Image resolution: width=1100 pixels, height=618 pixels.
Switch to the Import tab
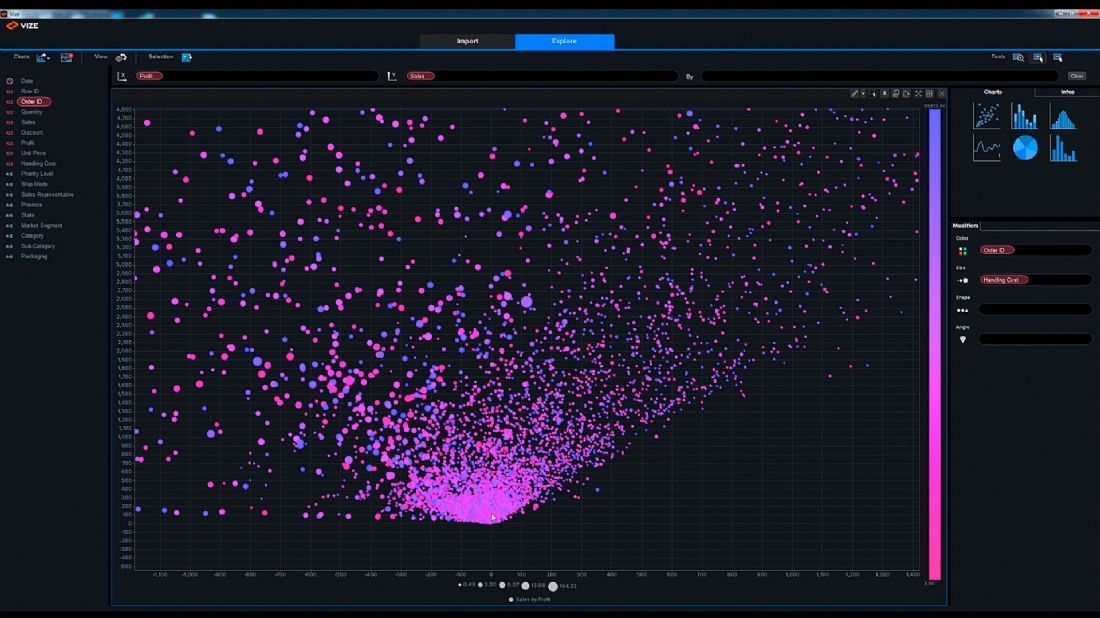point(467,41)
